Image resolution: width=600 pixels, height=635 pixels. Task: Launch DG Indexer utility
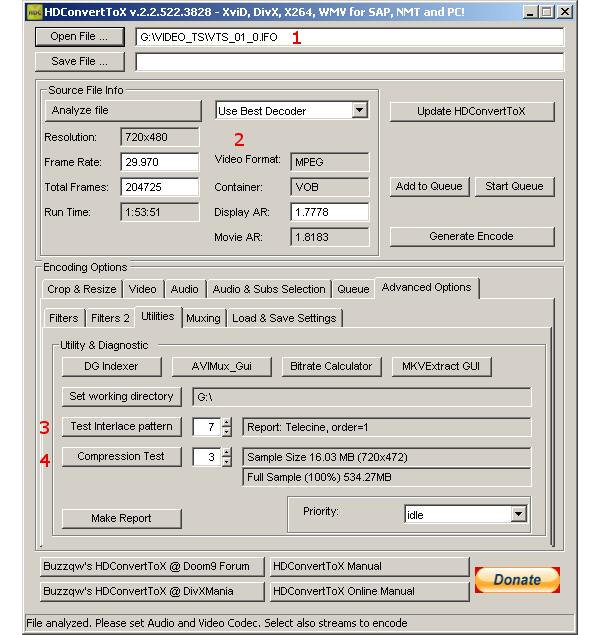(112, 367)
